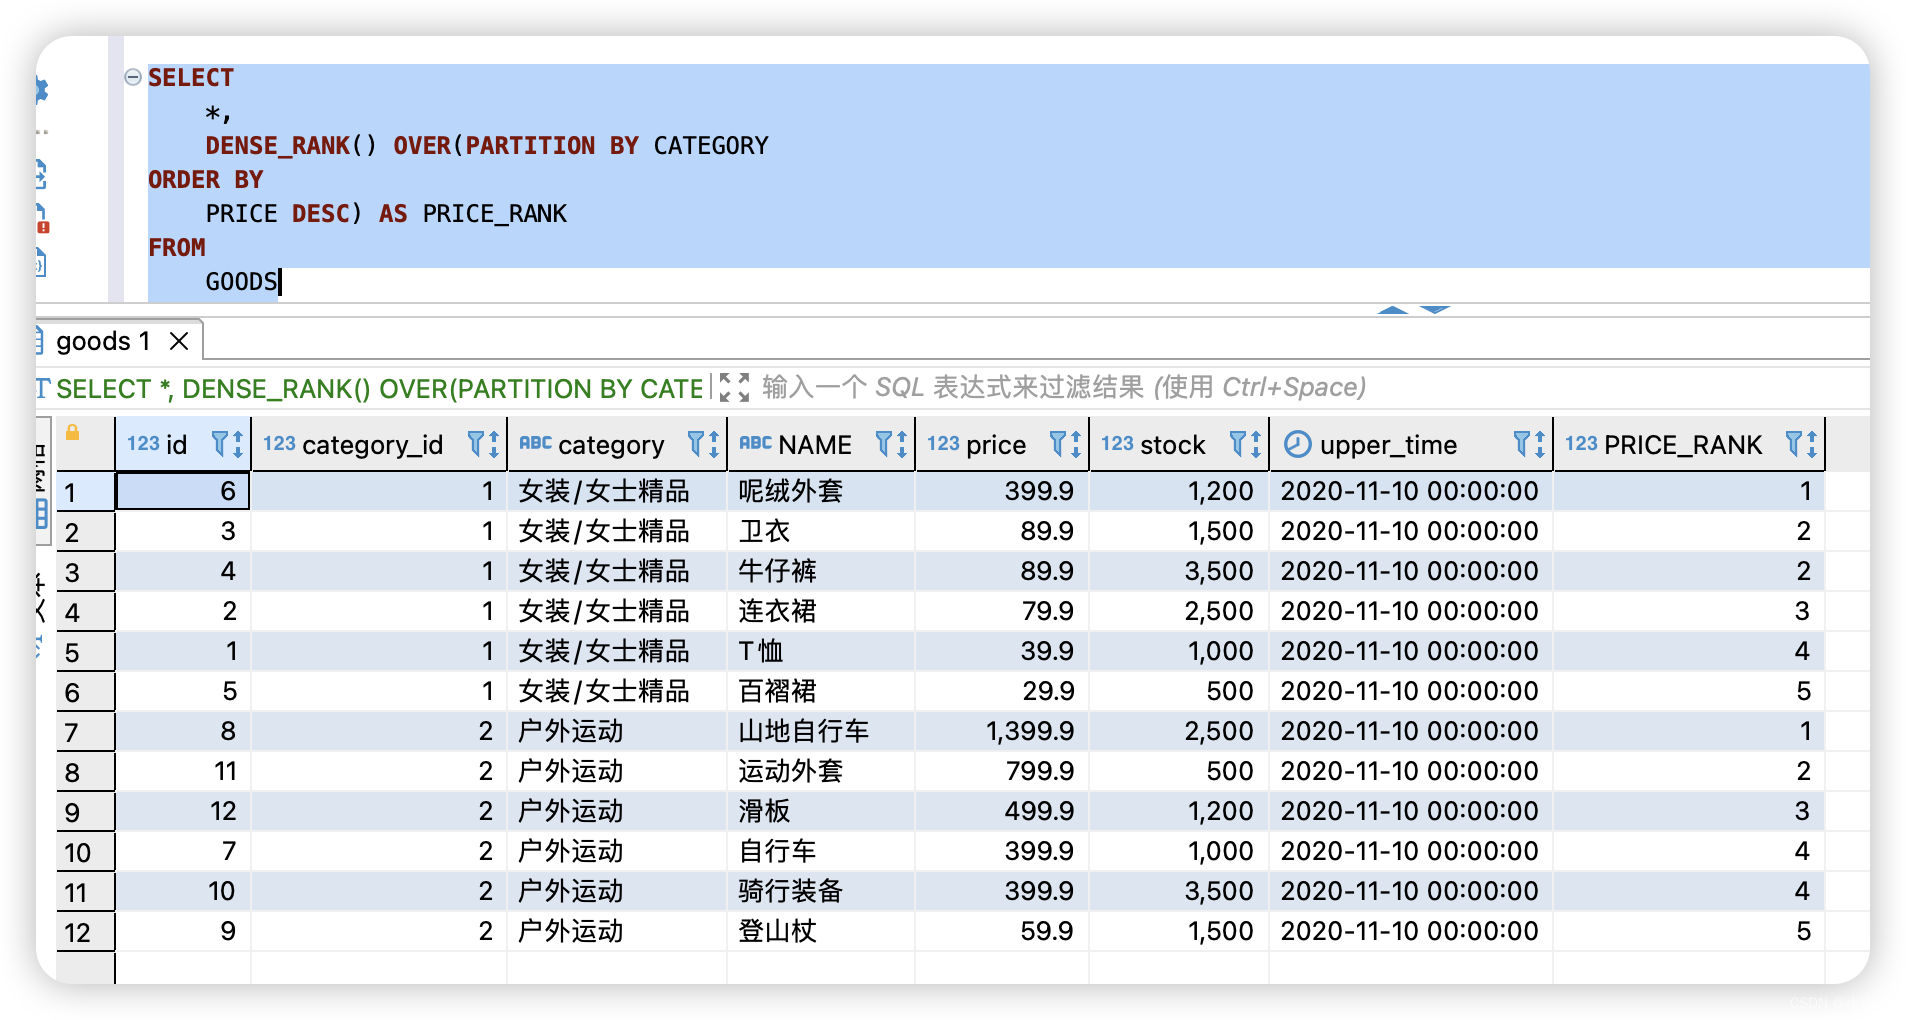Click the cell containing 登山杖
The width and height of the screenshot is (1906, 1020).
point(820,931)
